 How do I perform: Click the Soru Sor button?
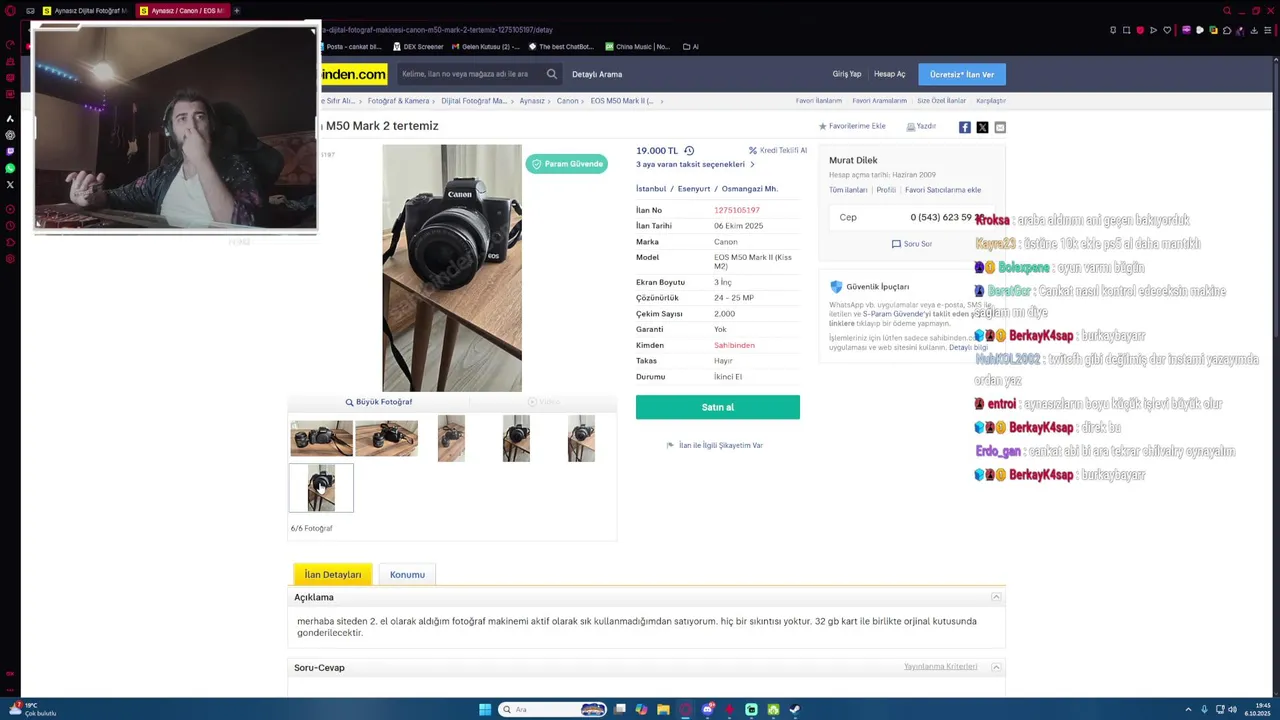(912, 244)
